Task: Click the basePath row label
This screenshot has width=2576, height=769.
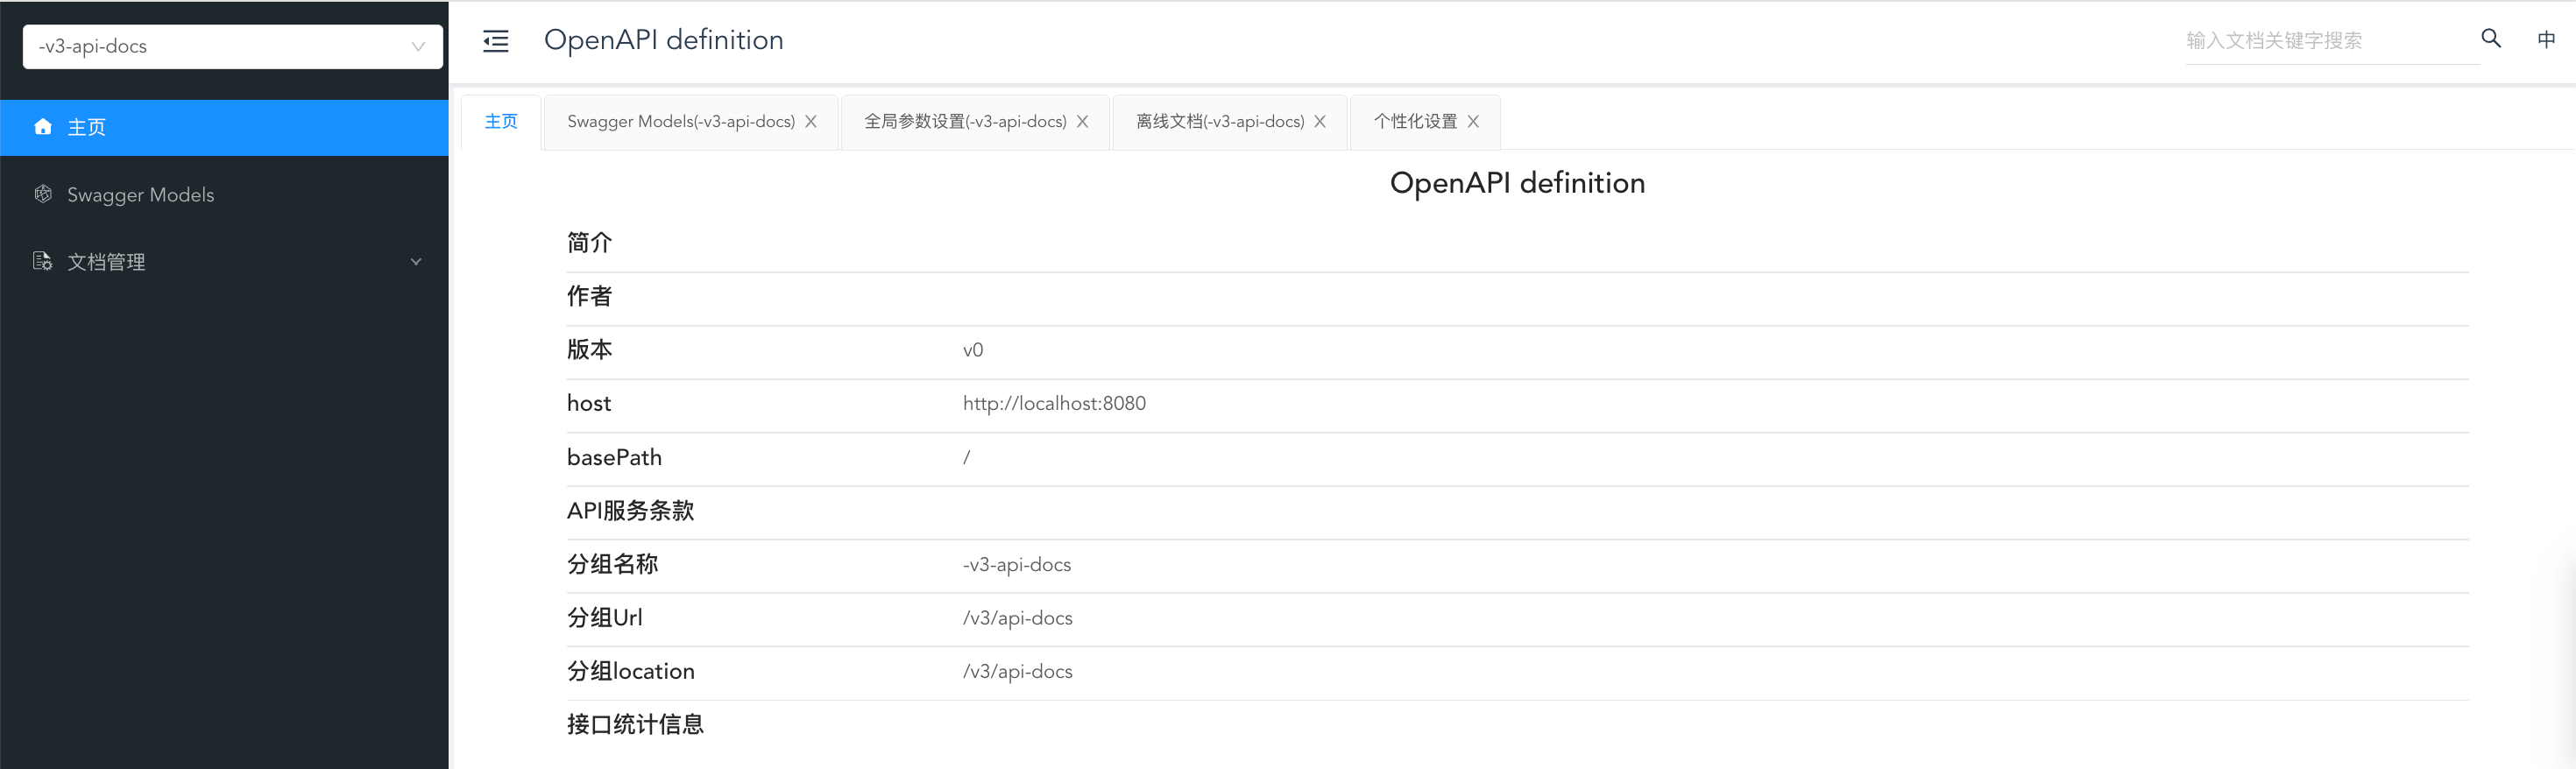Action: coord(614,458)
